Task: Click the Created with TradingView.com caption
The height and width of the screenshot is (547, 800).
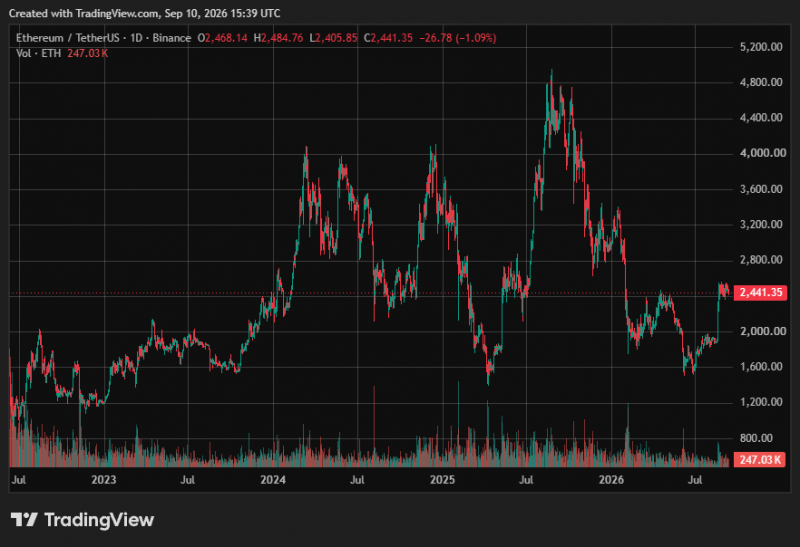Action: click(144, 13)
